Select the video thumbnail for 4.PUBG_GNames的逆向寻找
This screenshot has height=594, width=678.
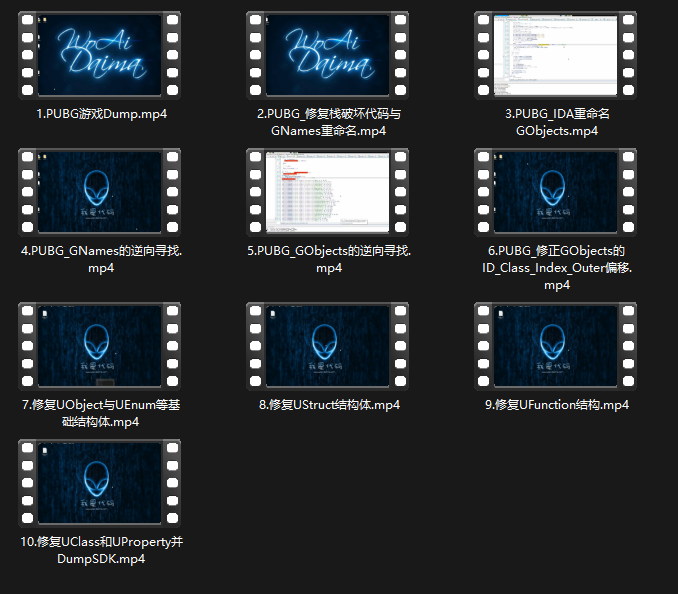point(99,192)
